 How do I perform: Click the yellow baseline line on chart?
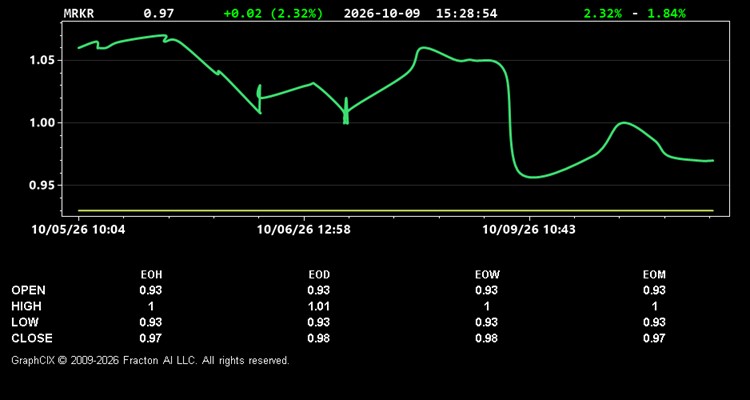click(x=396, y=210)
